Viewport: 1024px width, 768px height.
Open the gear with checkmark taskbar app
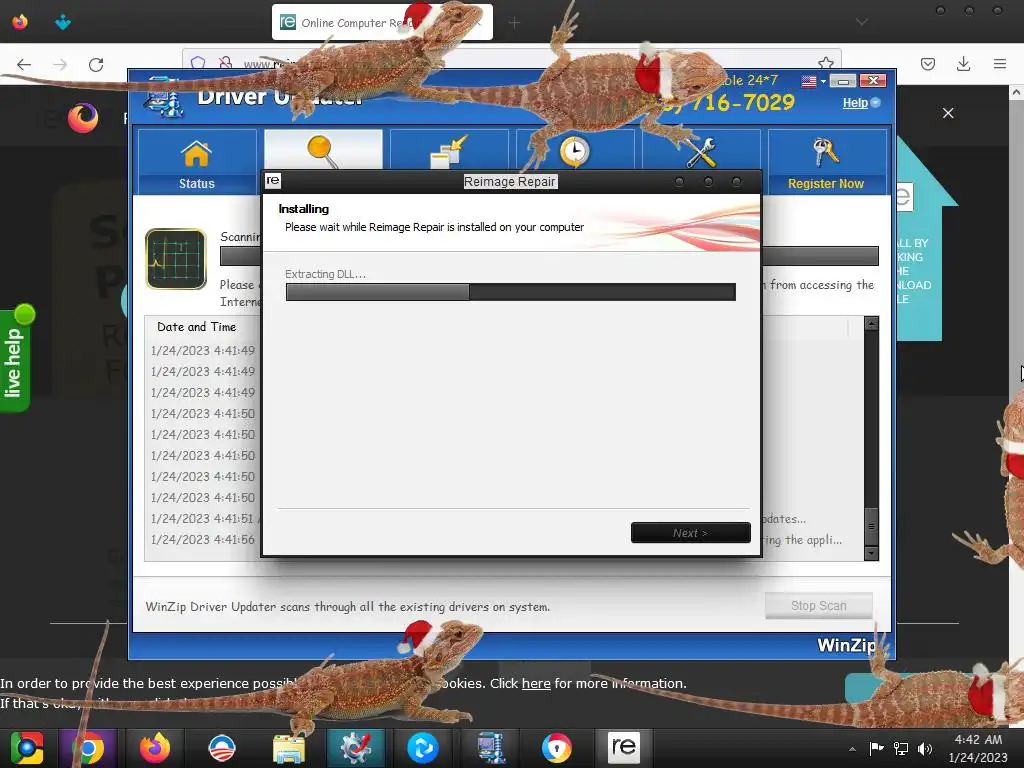pos(356,748)
